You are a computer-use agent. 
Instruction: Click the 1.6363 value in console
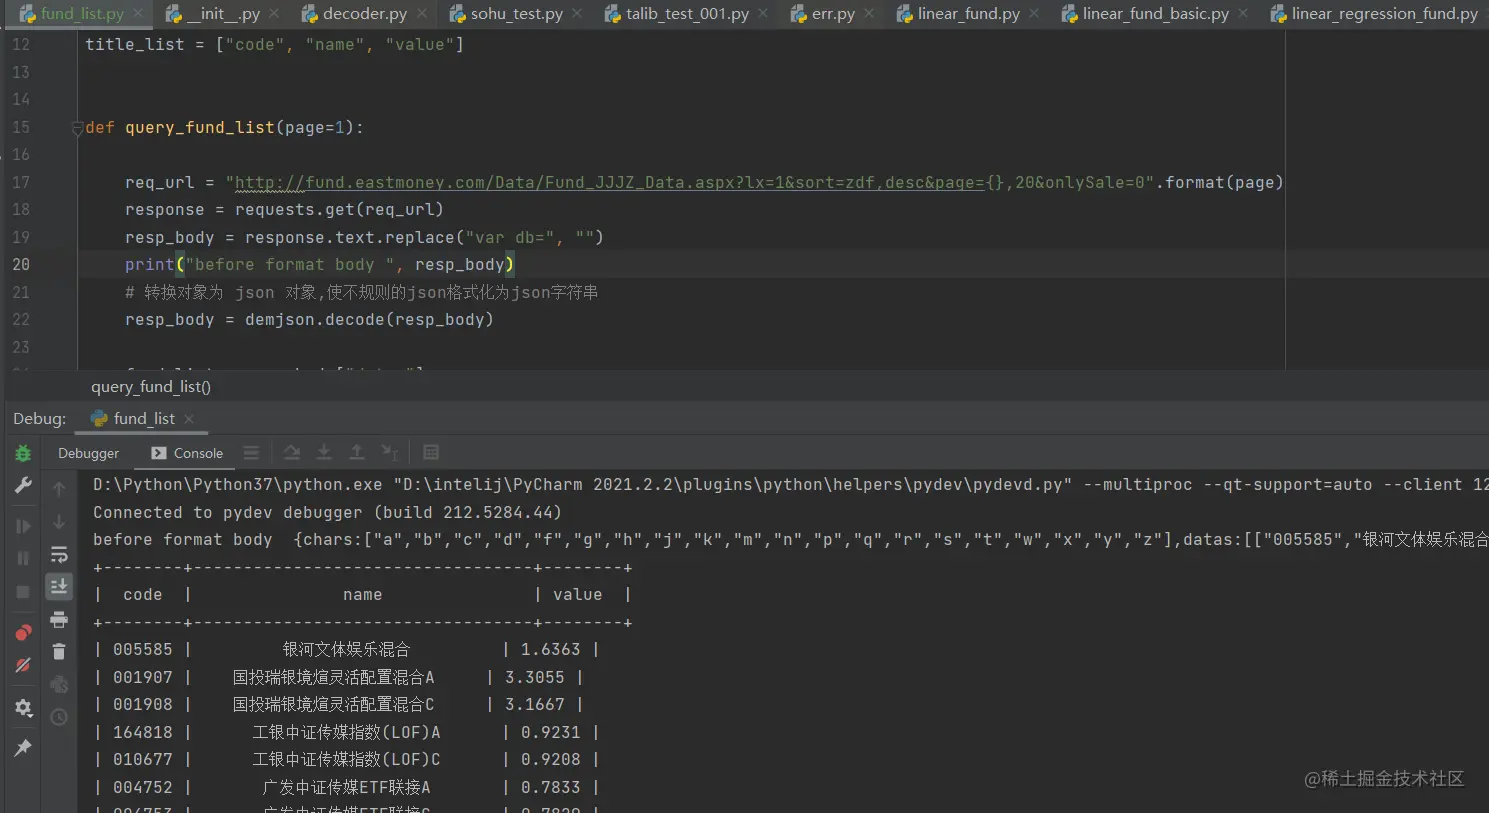point(550,650)
